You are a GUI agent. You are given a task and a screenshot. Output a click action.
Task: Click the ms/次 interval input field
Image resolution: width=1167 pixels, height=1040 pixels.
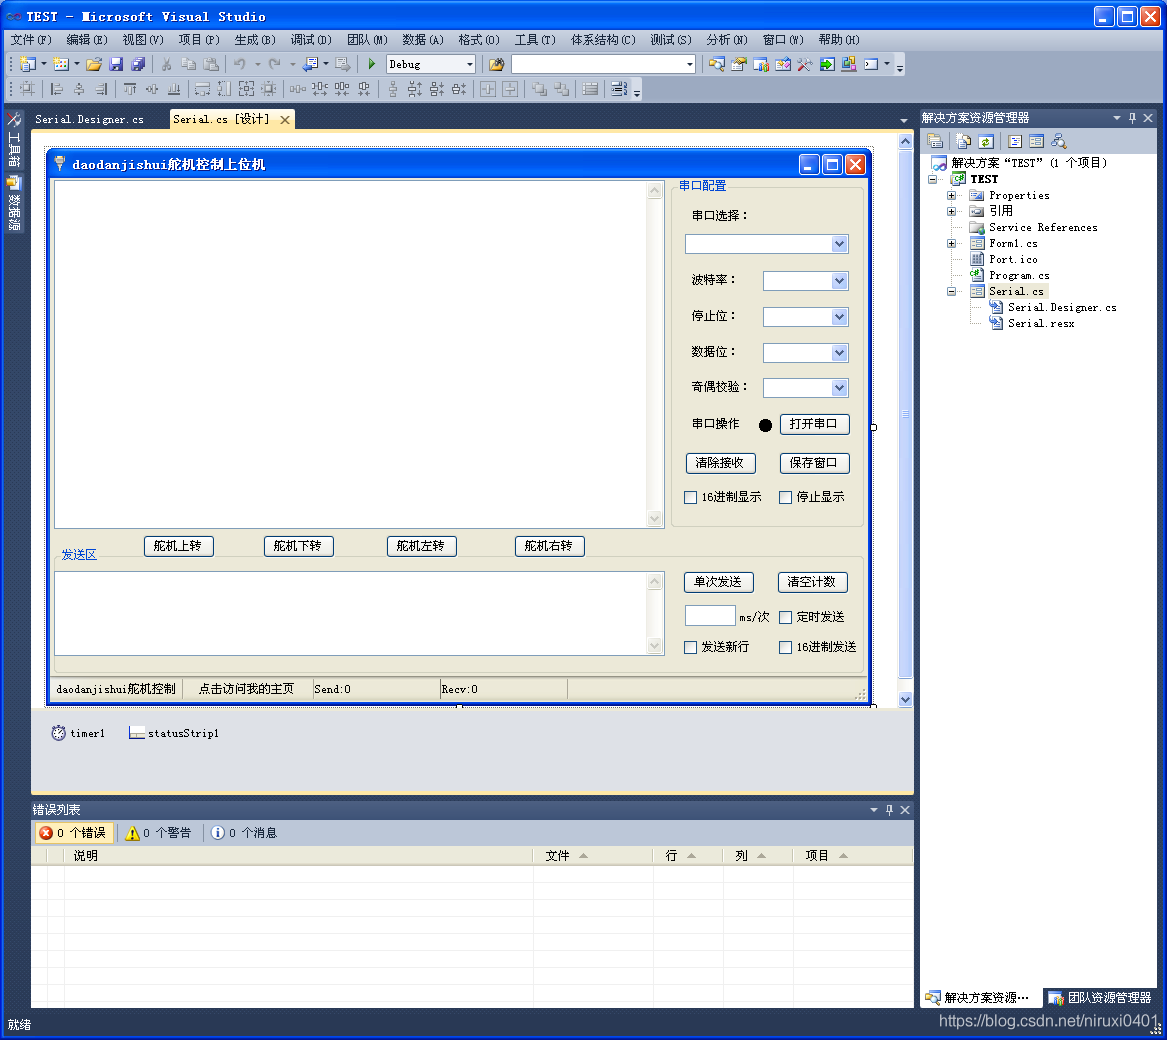709,616
